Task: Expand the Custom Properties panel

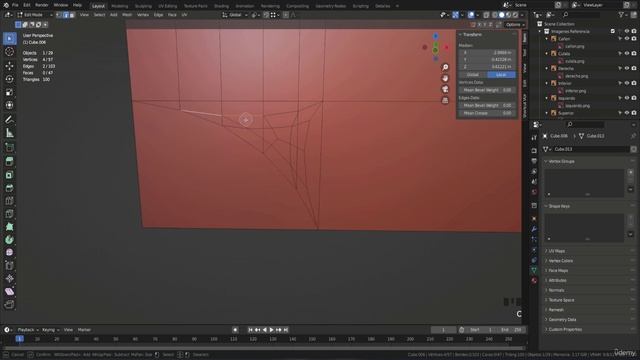Action: coord(564,329)
